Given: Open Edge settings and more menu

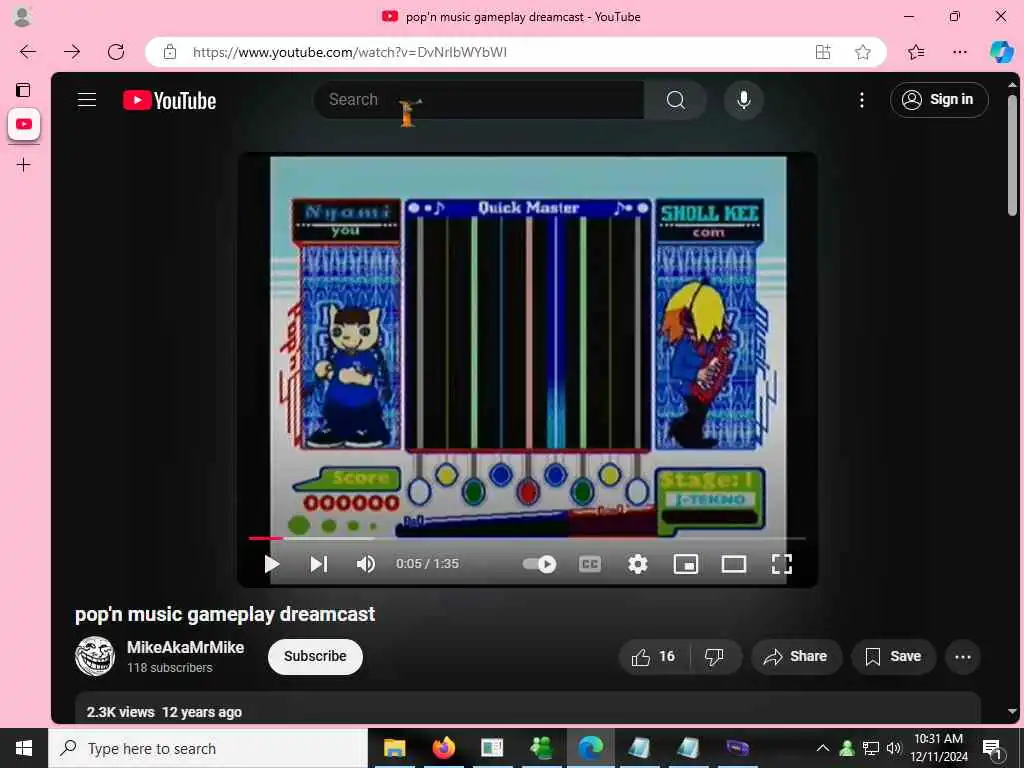Looking at the screenshot, I should click(x=959, y=52).
